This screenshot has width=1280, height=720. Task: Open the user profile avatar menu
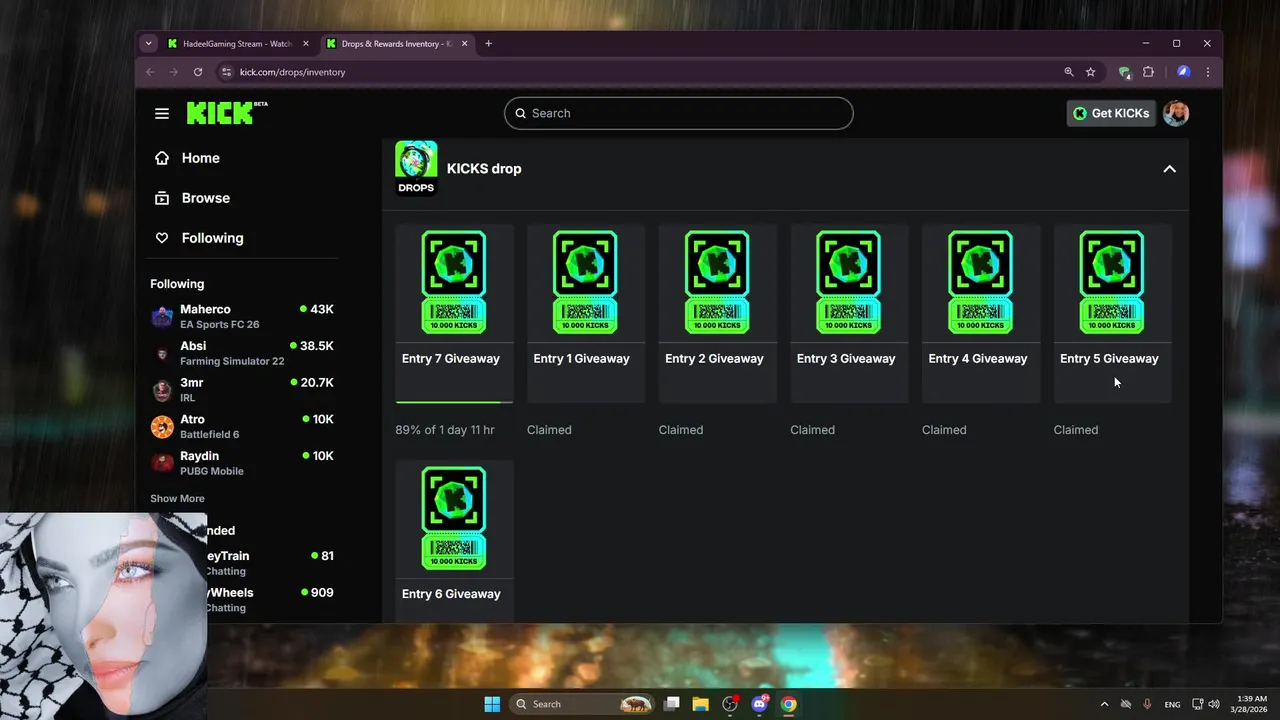(x=1176, y=113)
